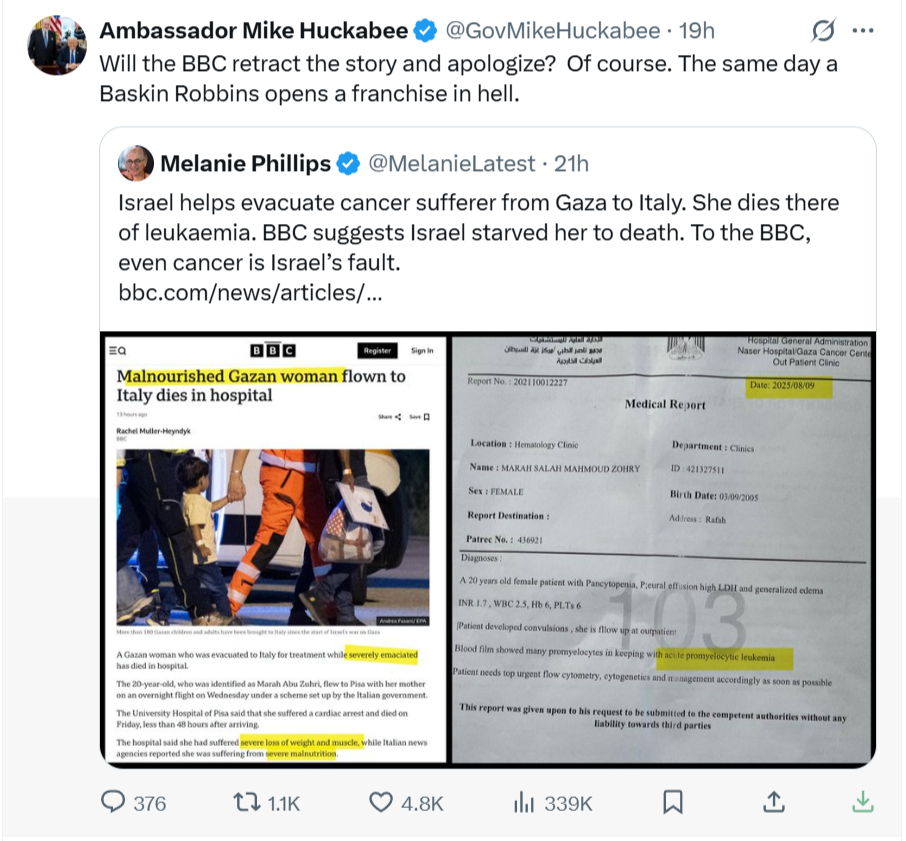Screen dimensions: 906x841
Task: Open the three-dot more options menu
Action: 863,31
